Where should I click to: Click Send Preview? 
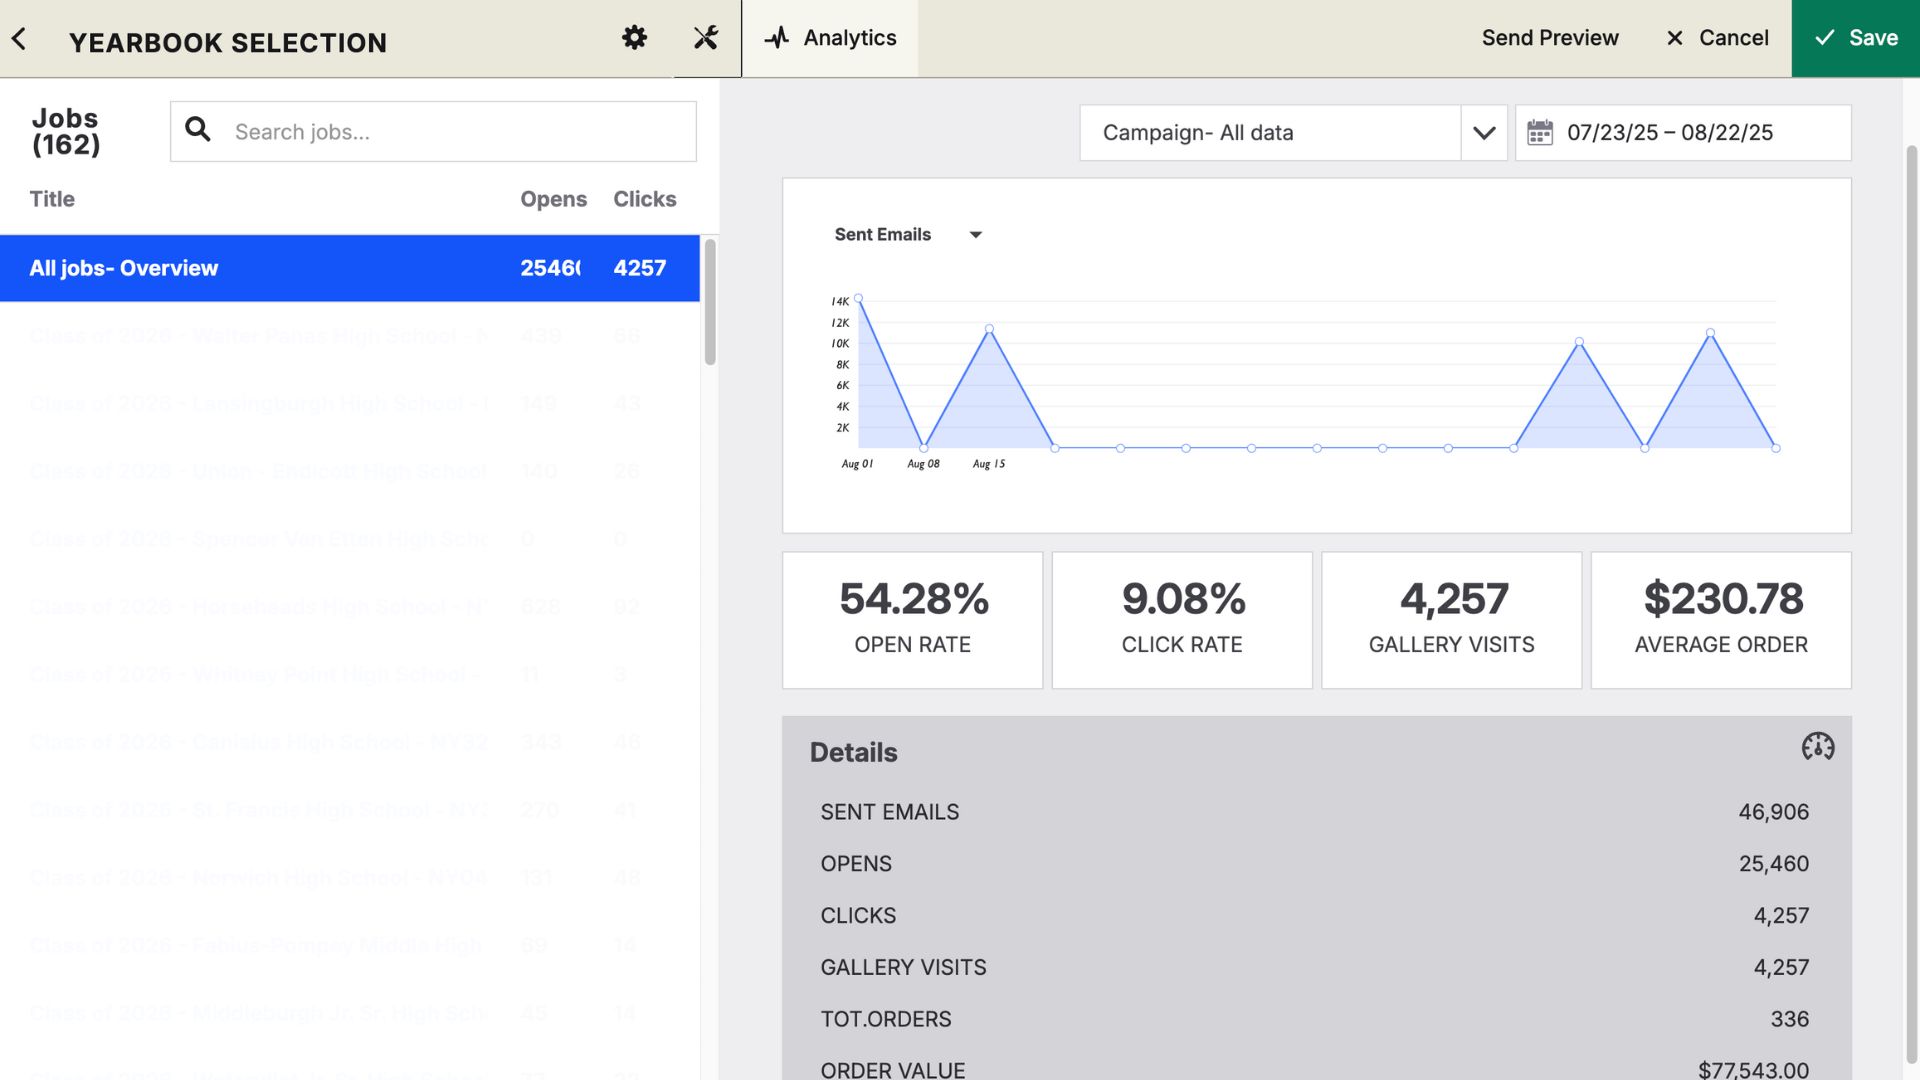[1549, 38]
